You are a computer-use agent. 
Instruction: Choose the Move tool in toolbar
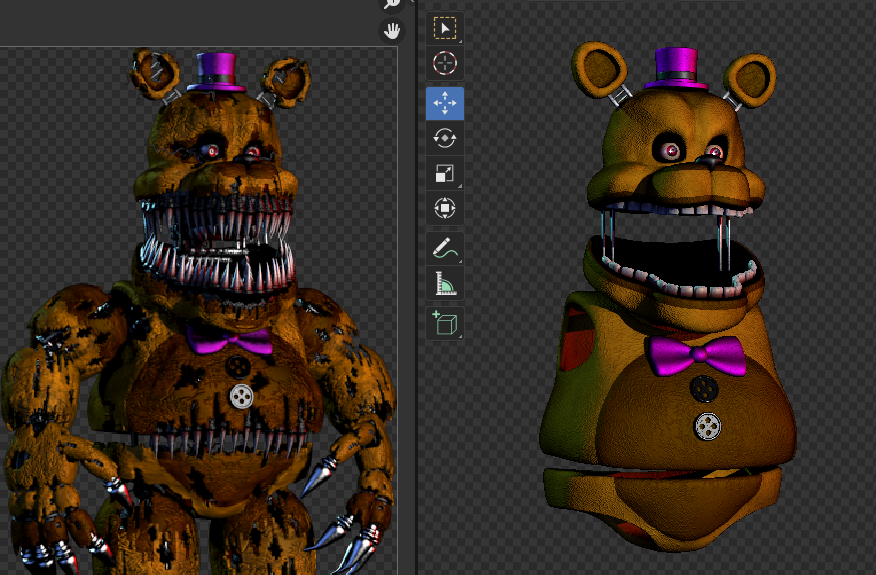[x=445, y=103]
